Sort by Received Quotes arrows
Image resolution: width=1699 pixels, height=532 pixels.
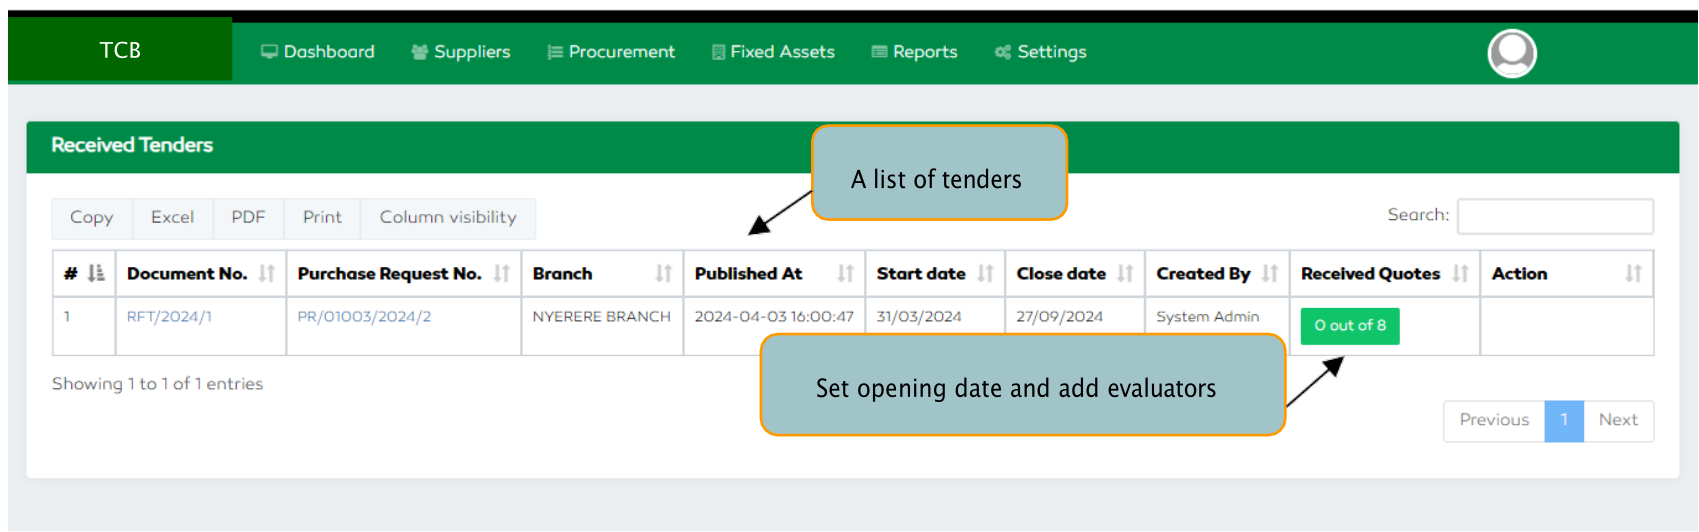[x=1461, y=273]
